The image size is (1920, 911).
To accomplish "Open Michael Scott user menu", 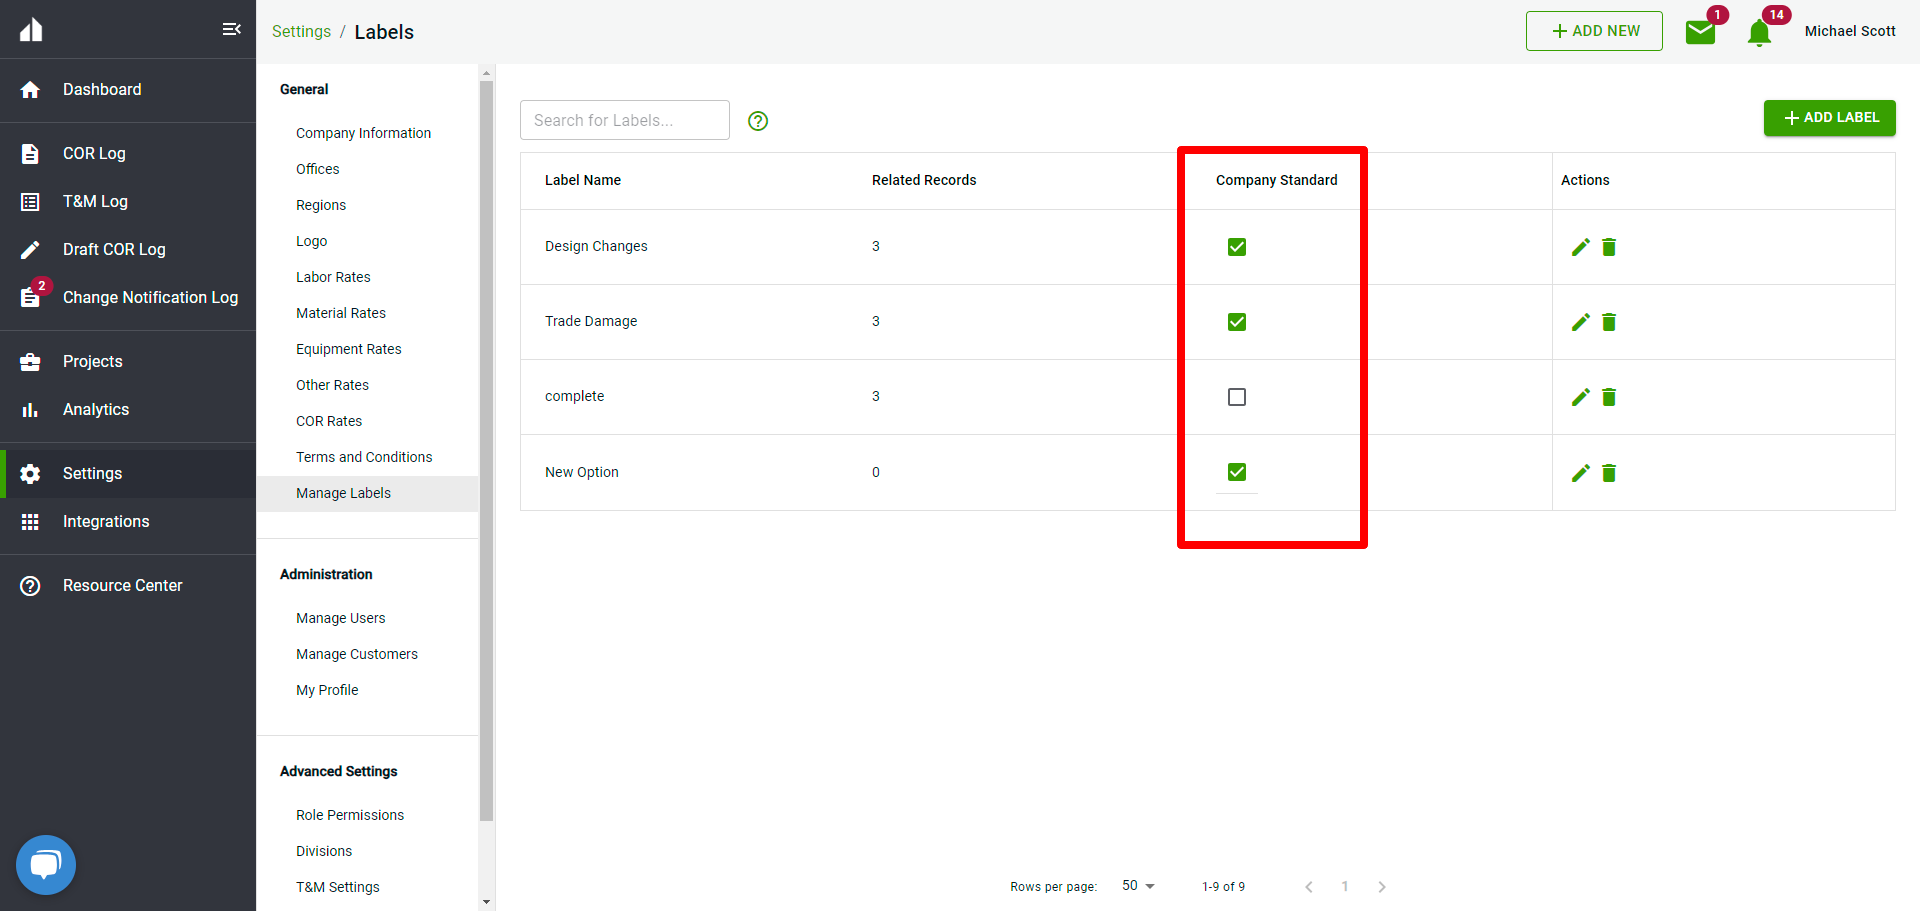I will tap(1849, 31).
